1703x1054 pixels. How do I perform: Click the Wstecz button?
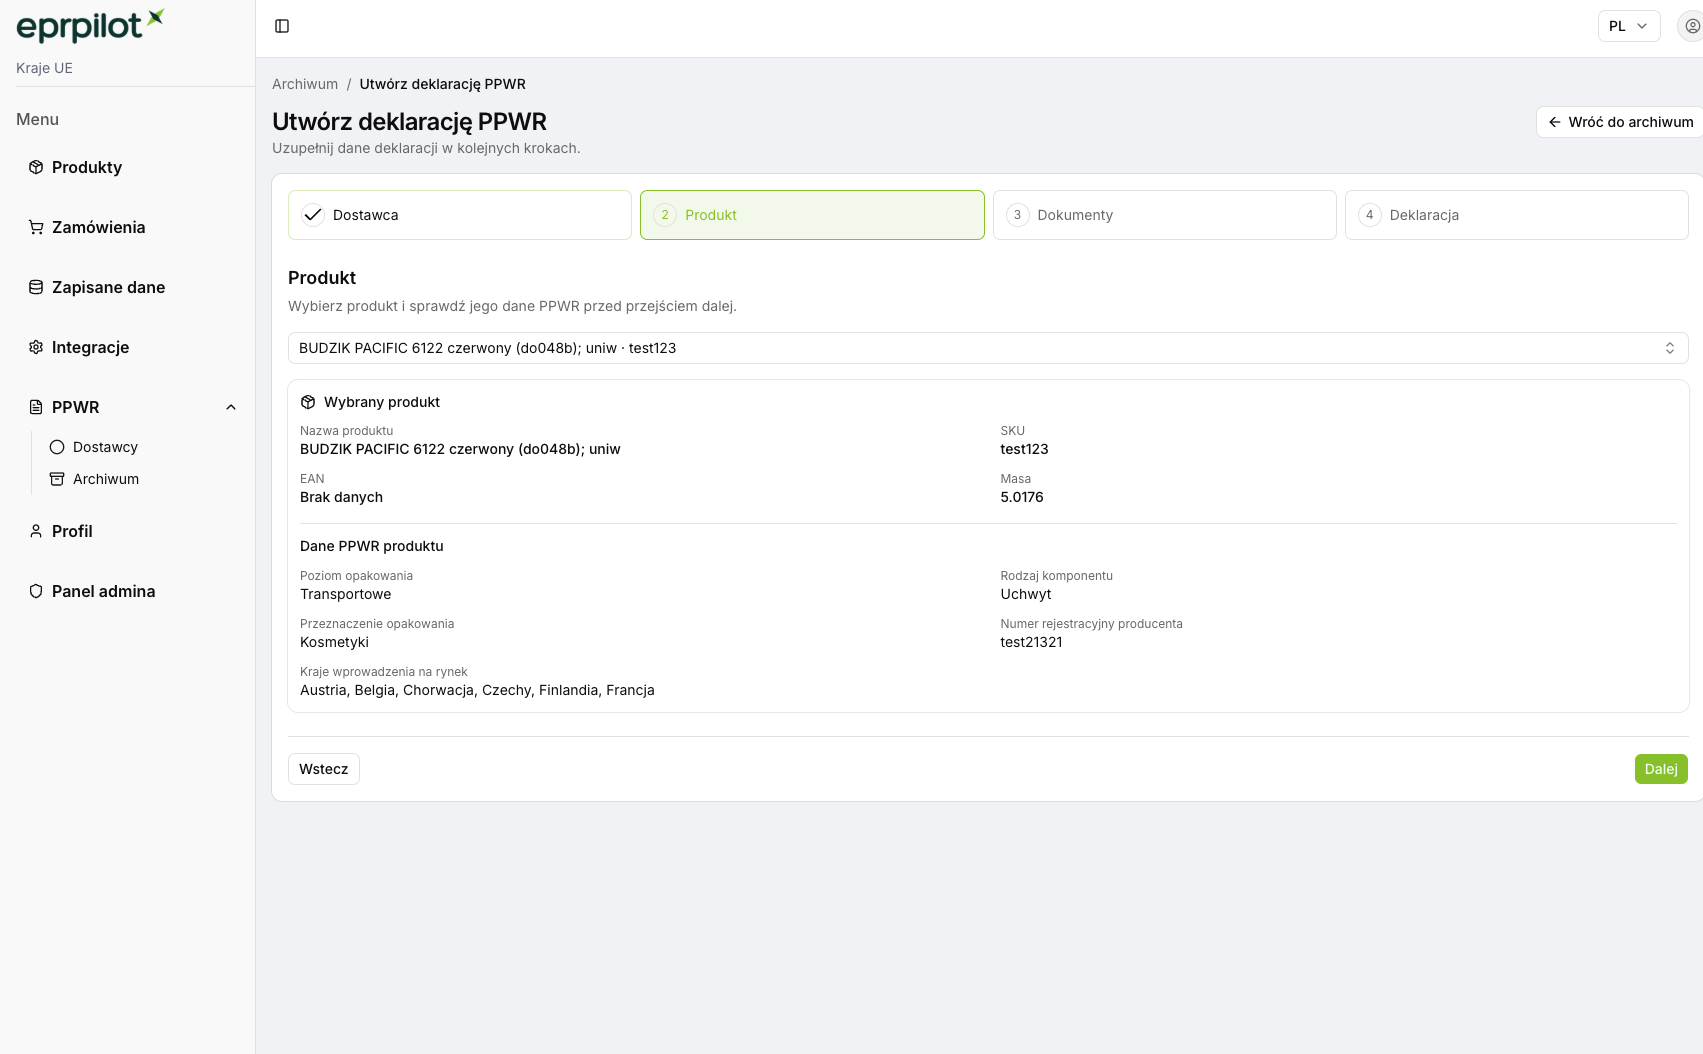click(x=324, y=769)
